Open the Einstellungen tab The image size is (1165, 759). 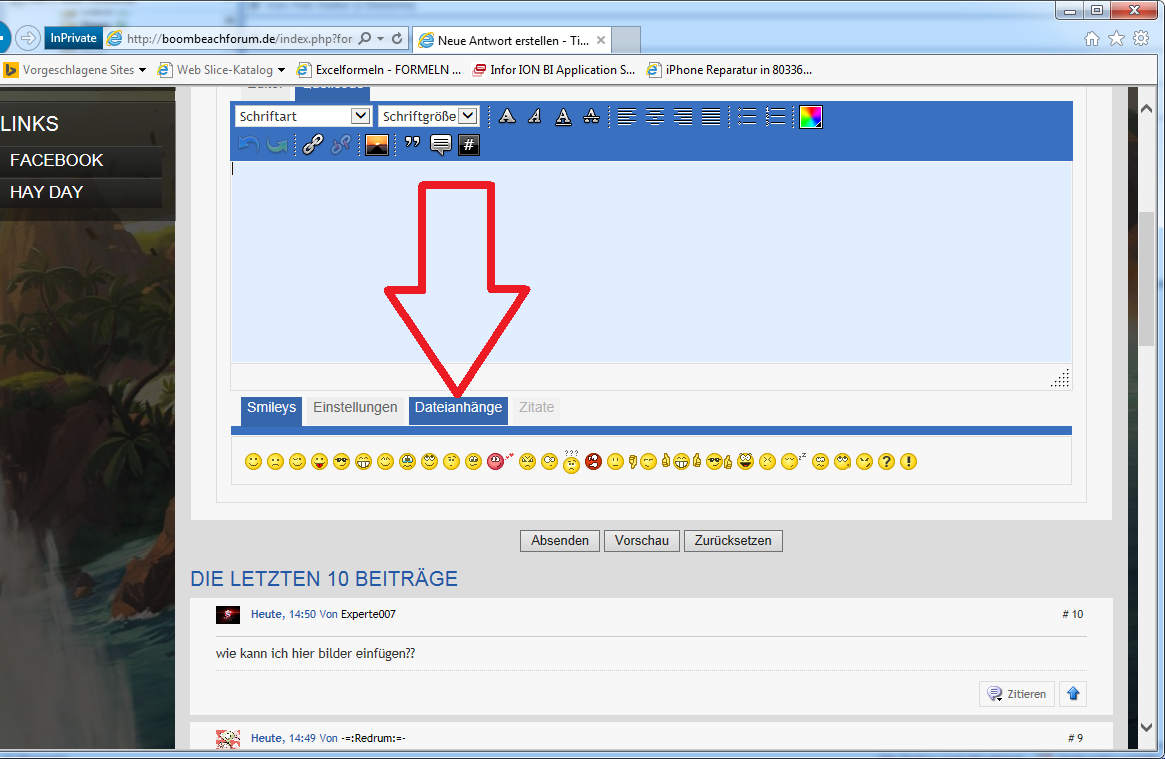[355, 408]
